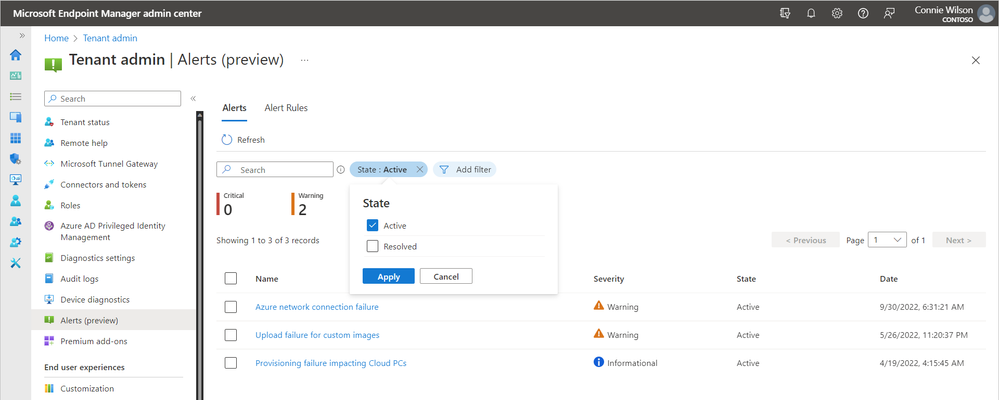Select checkbox for Upload failure for custom images
The image size is (999, 400).
point(231,335)
